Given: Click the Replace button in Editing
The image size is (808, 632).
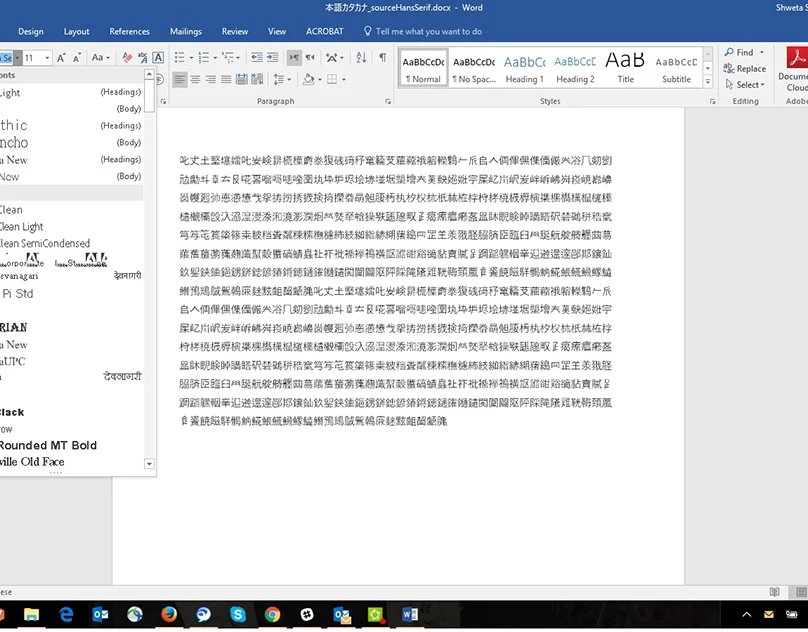Looking at the screenshot, I should coord(744,69).
